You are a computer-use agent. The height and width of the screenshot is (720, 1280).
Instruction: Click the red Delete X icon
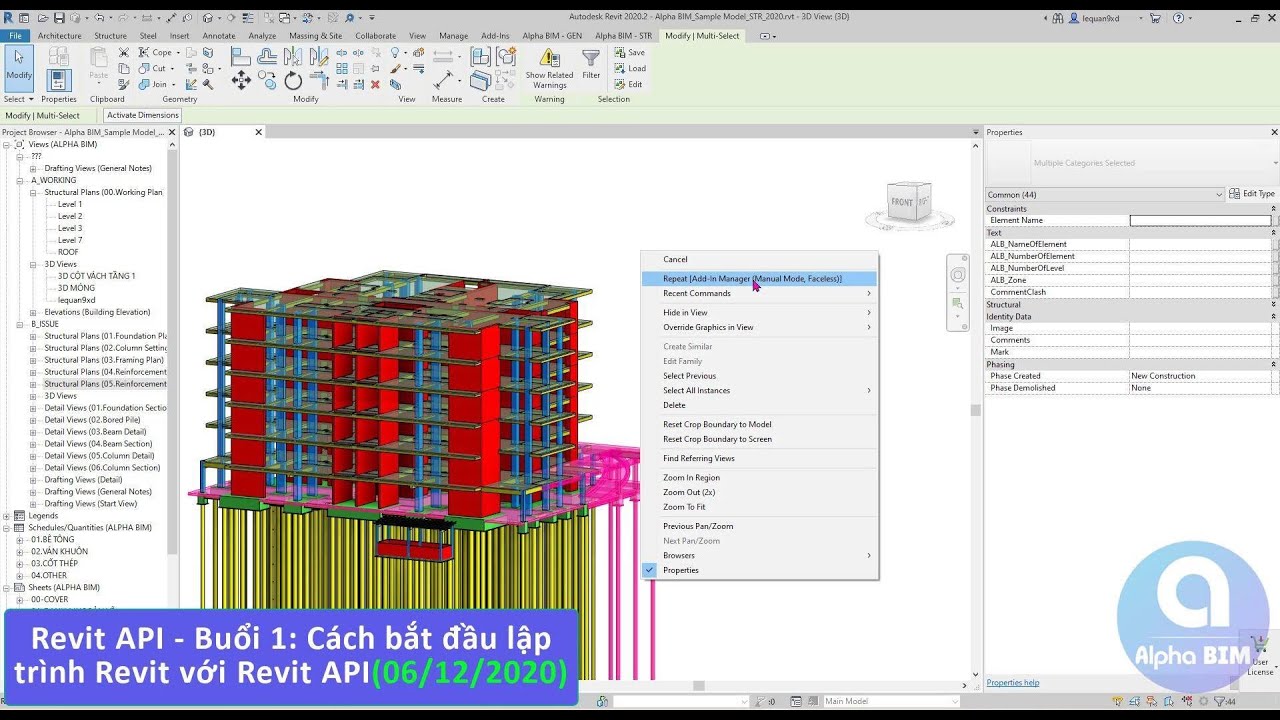click(x=375, y=85)
